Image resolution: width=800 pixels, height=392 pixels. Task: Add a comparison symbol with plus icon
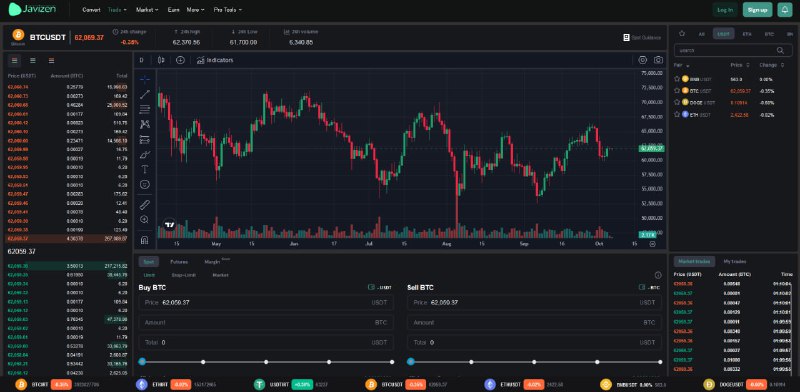[x=180, y=60]
